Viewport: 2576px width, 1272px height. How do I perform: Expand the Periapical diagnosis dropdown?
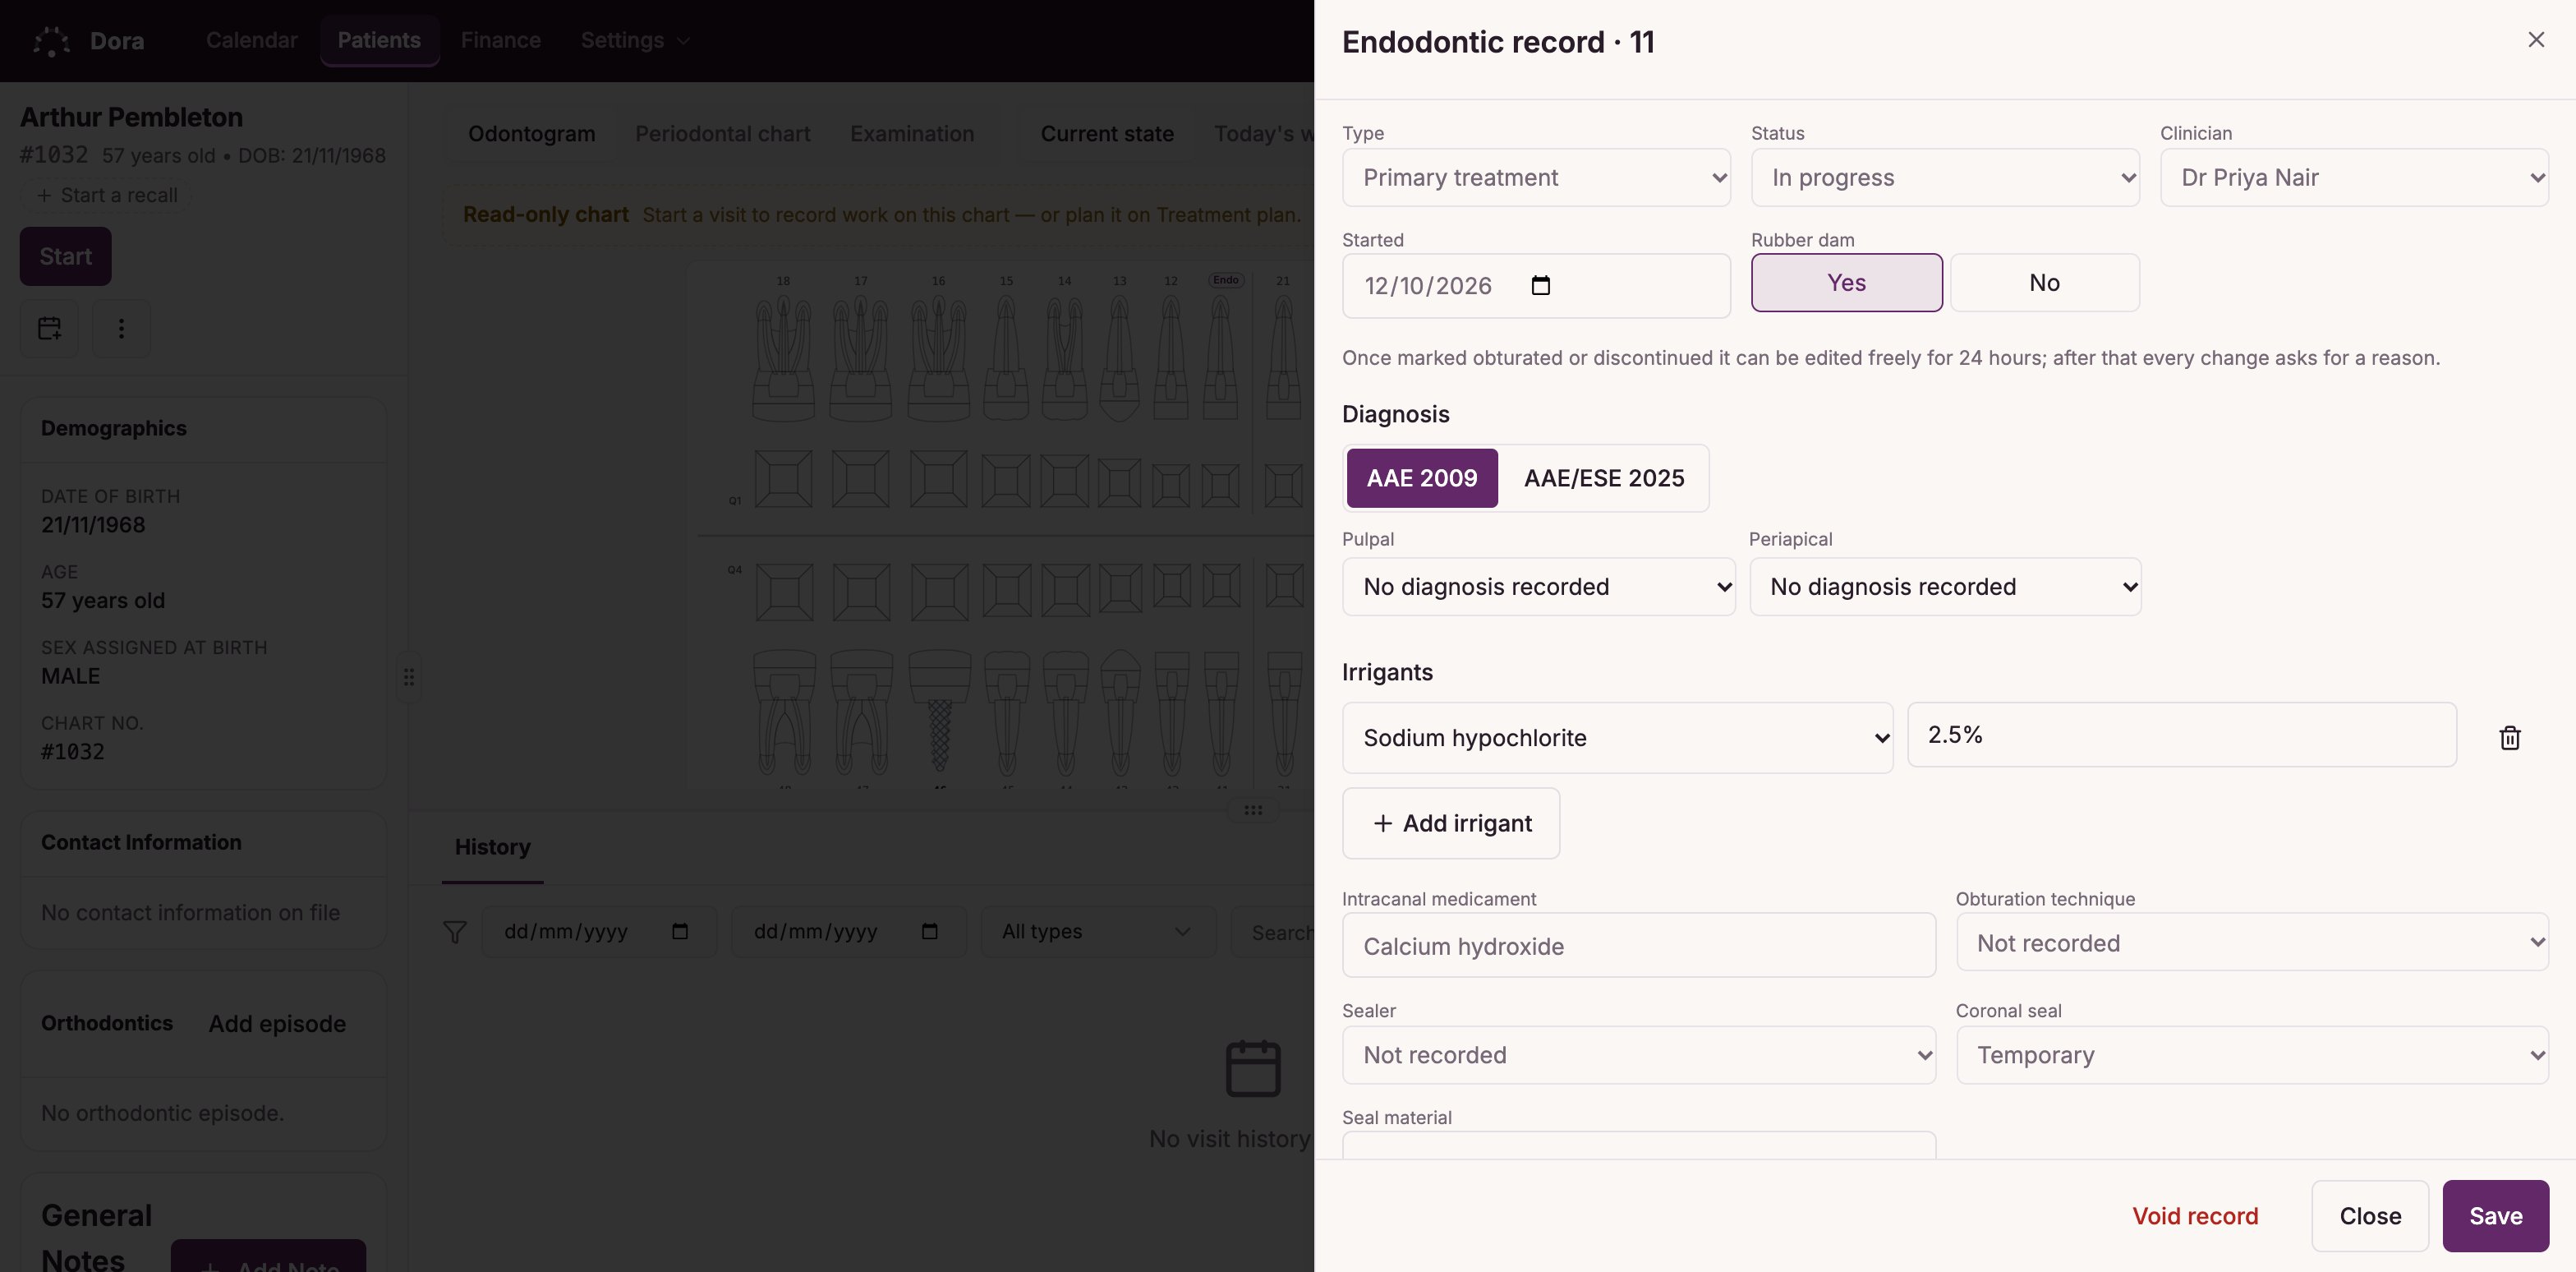coord(1945,587)
